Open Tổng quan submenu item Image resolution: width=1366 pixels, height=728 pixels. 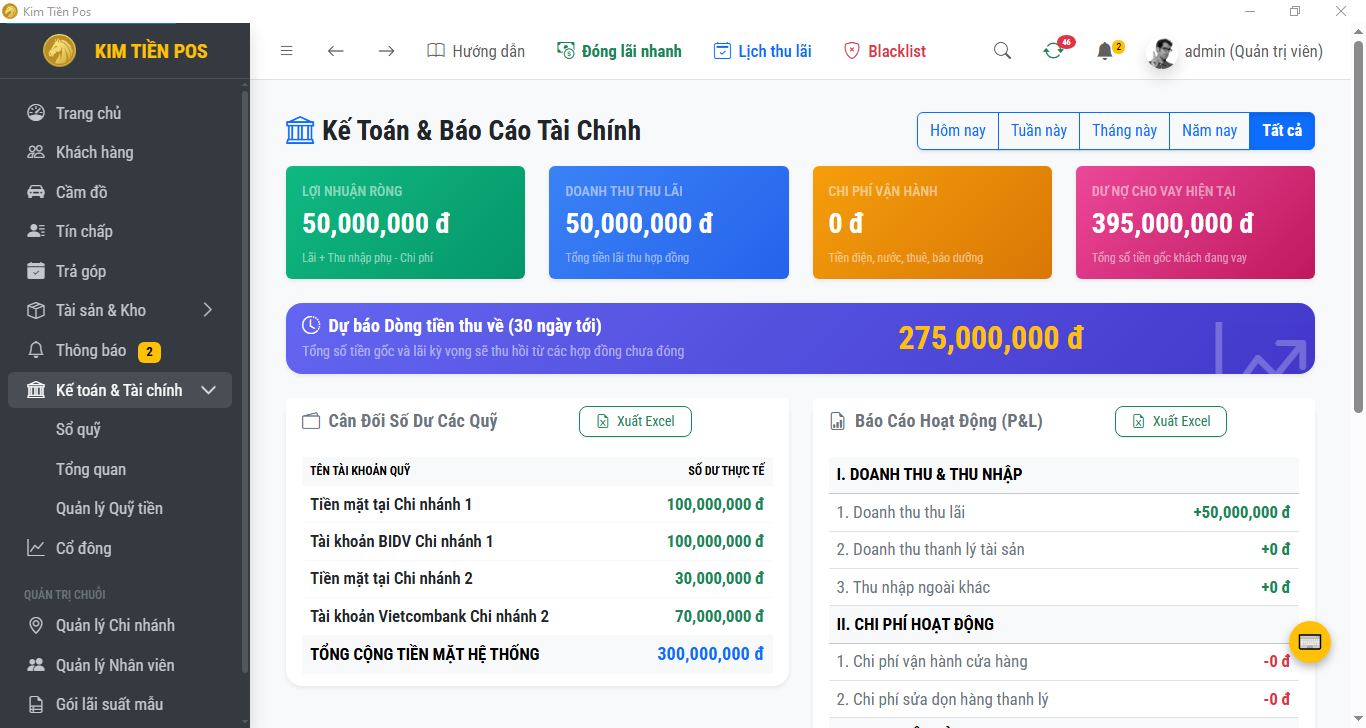(91, 469)
